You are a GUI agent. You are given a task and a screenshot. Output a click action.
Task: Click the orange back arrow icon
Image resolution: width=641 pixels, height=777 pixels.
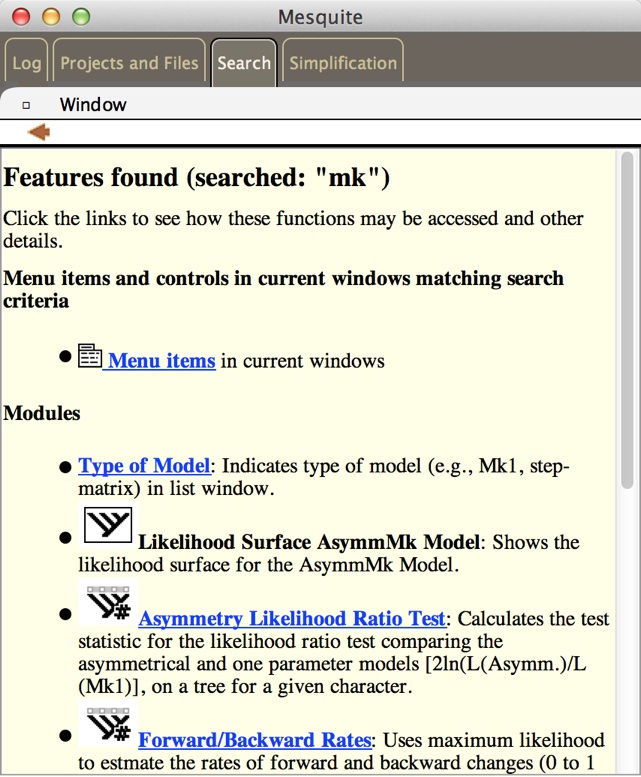pos(39,132)
